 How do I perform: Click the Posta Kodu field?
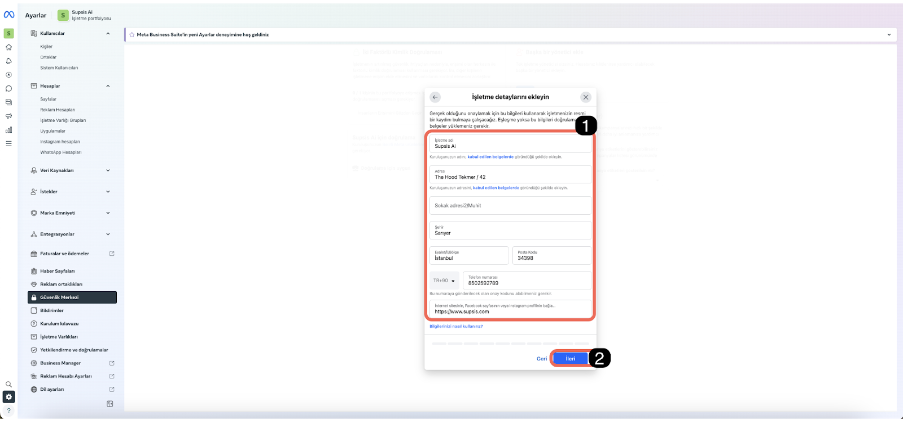coord(552,256)
